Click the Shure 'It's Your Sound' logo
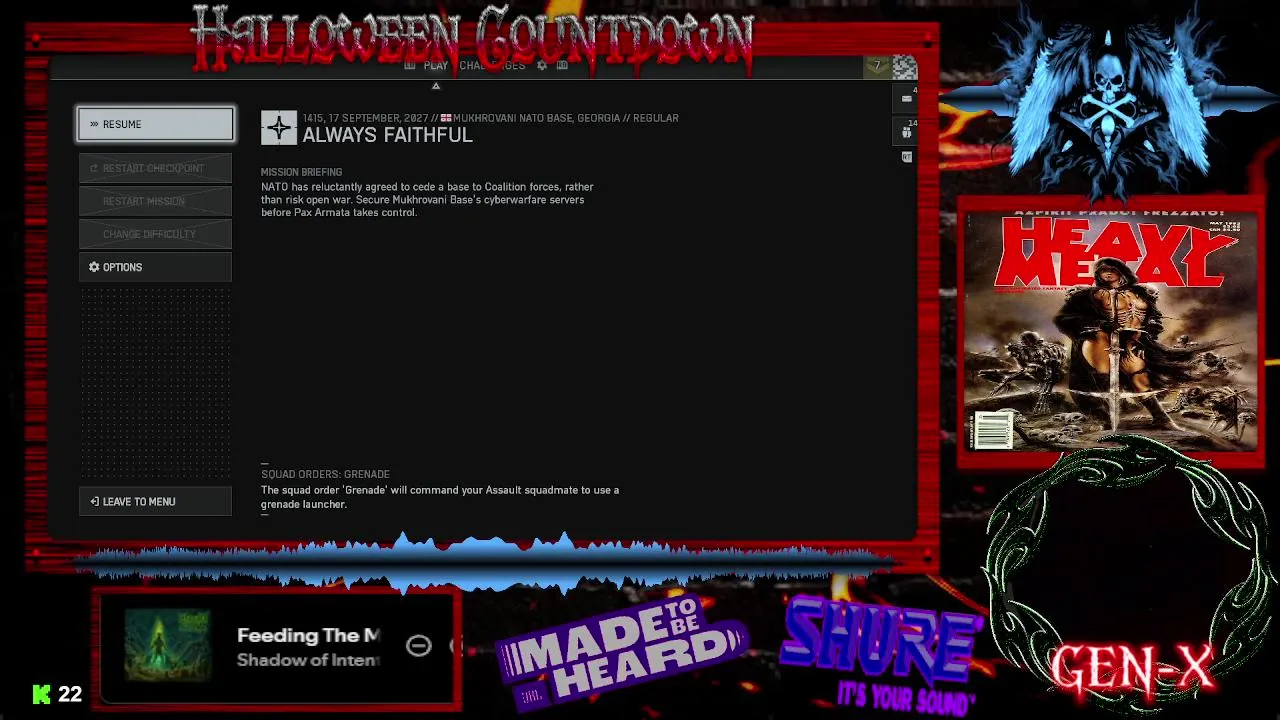Viewport: 1280px width, 720px height. (882, 655)
